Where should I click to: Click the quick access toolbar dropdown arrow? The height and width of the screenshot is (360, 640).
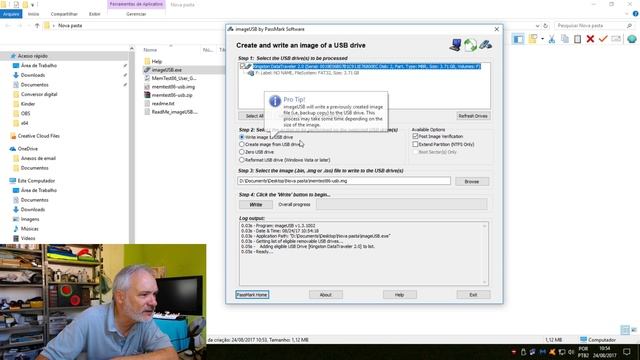[x=33, y=4]
